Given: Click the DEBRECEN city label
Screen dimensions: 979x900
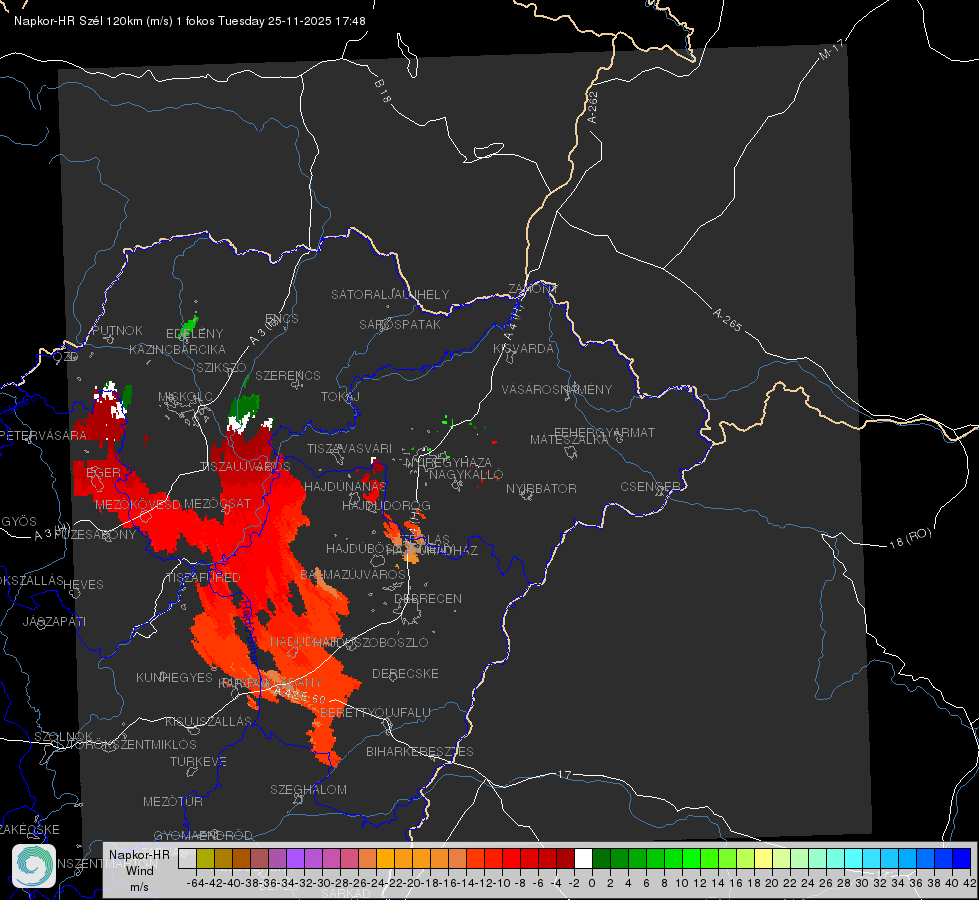Looking at the screenshot, I should (428, 598).
